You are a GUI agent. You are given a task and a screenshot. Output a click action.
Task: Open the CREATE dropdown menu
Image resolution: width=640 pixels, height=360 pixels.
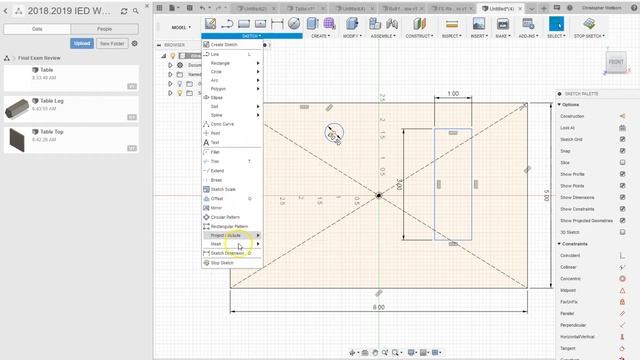point(320,36)
